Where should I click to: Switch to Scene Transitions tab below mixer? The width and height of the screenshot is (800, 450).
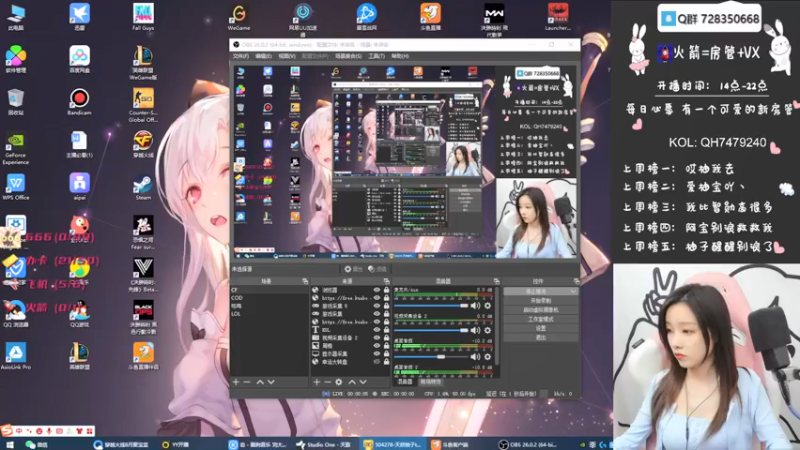coord(431,382)
